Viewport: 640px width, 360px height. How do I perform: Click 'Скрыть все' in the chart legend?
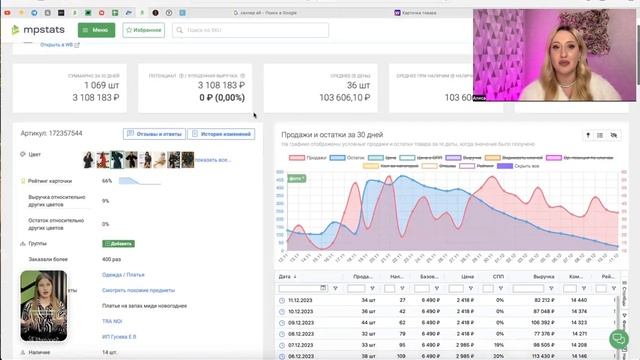click(x=518, y=166)
